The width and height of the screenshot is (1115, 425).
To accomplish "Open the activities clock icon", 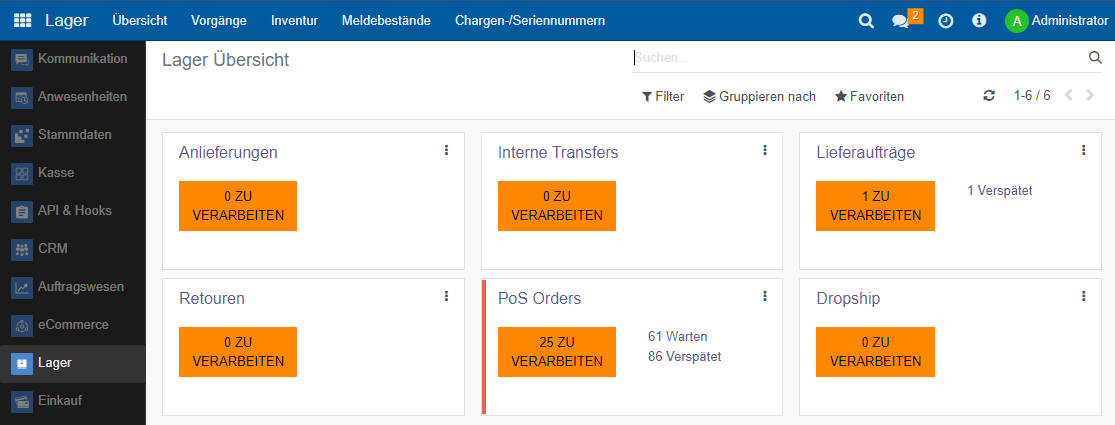I will 945,20.
